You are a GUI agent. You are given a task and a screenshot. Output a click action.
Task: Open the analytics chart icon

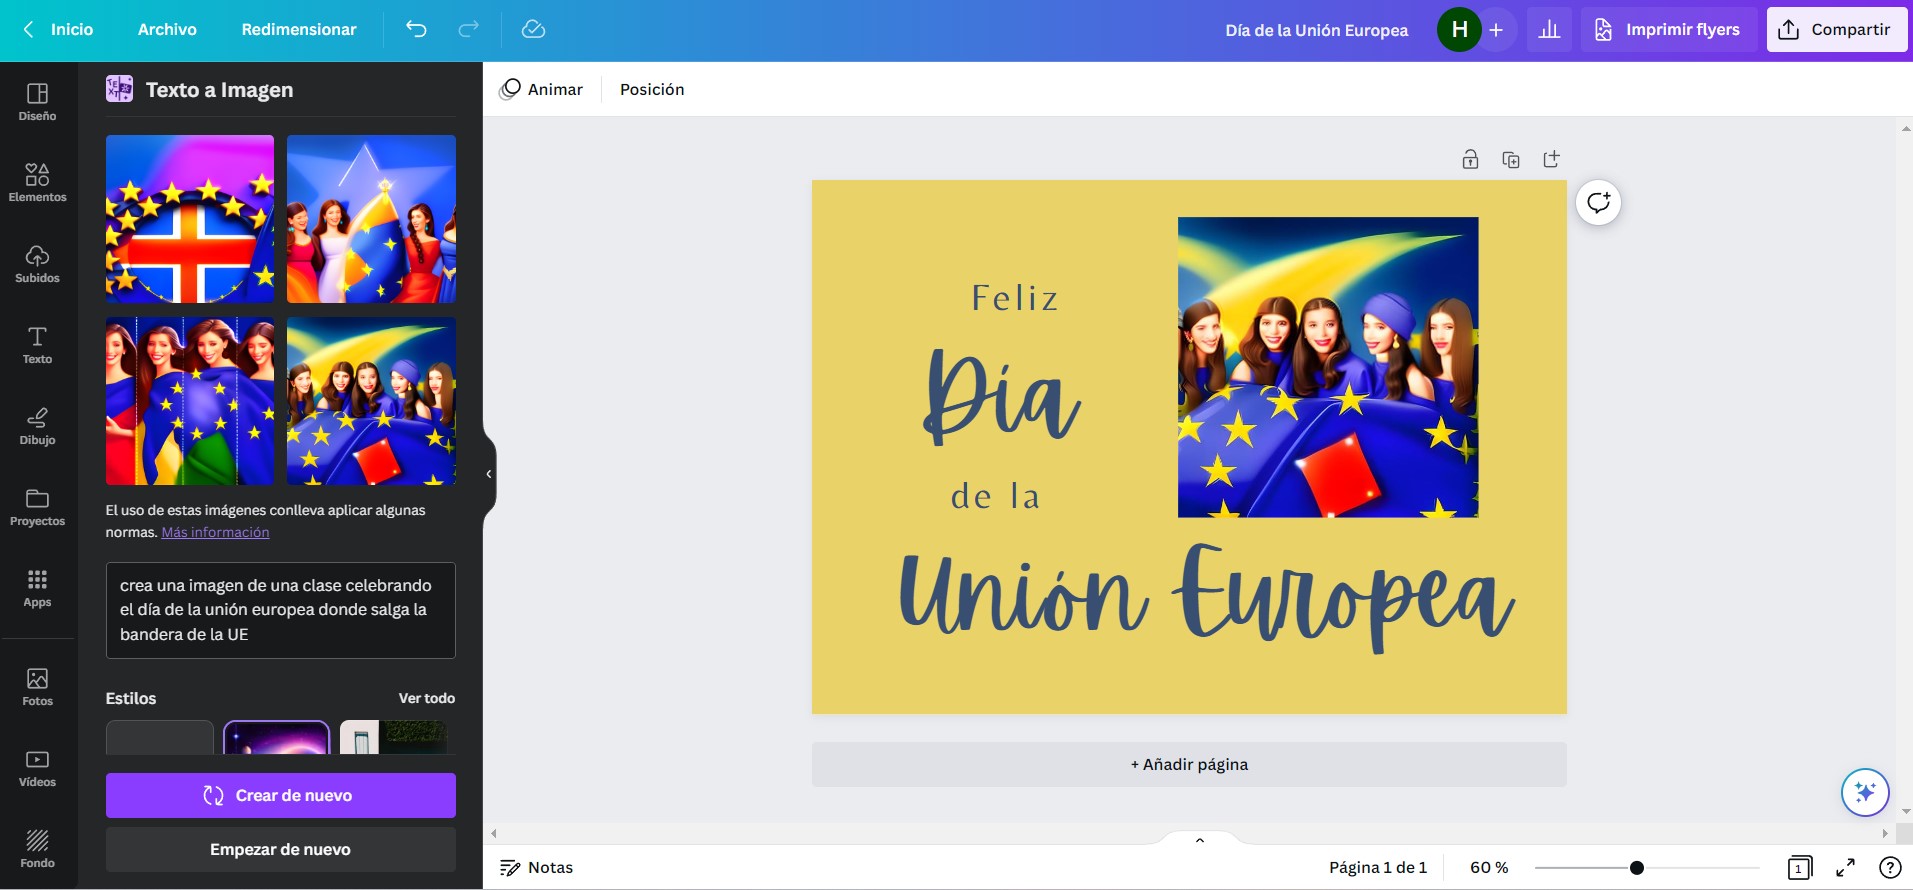1549,30
